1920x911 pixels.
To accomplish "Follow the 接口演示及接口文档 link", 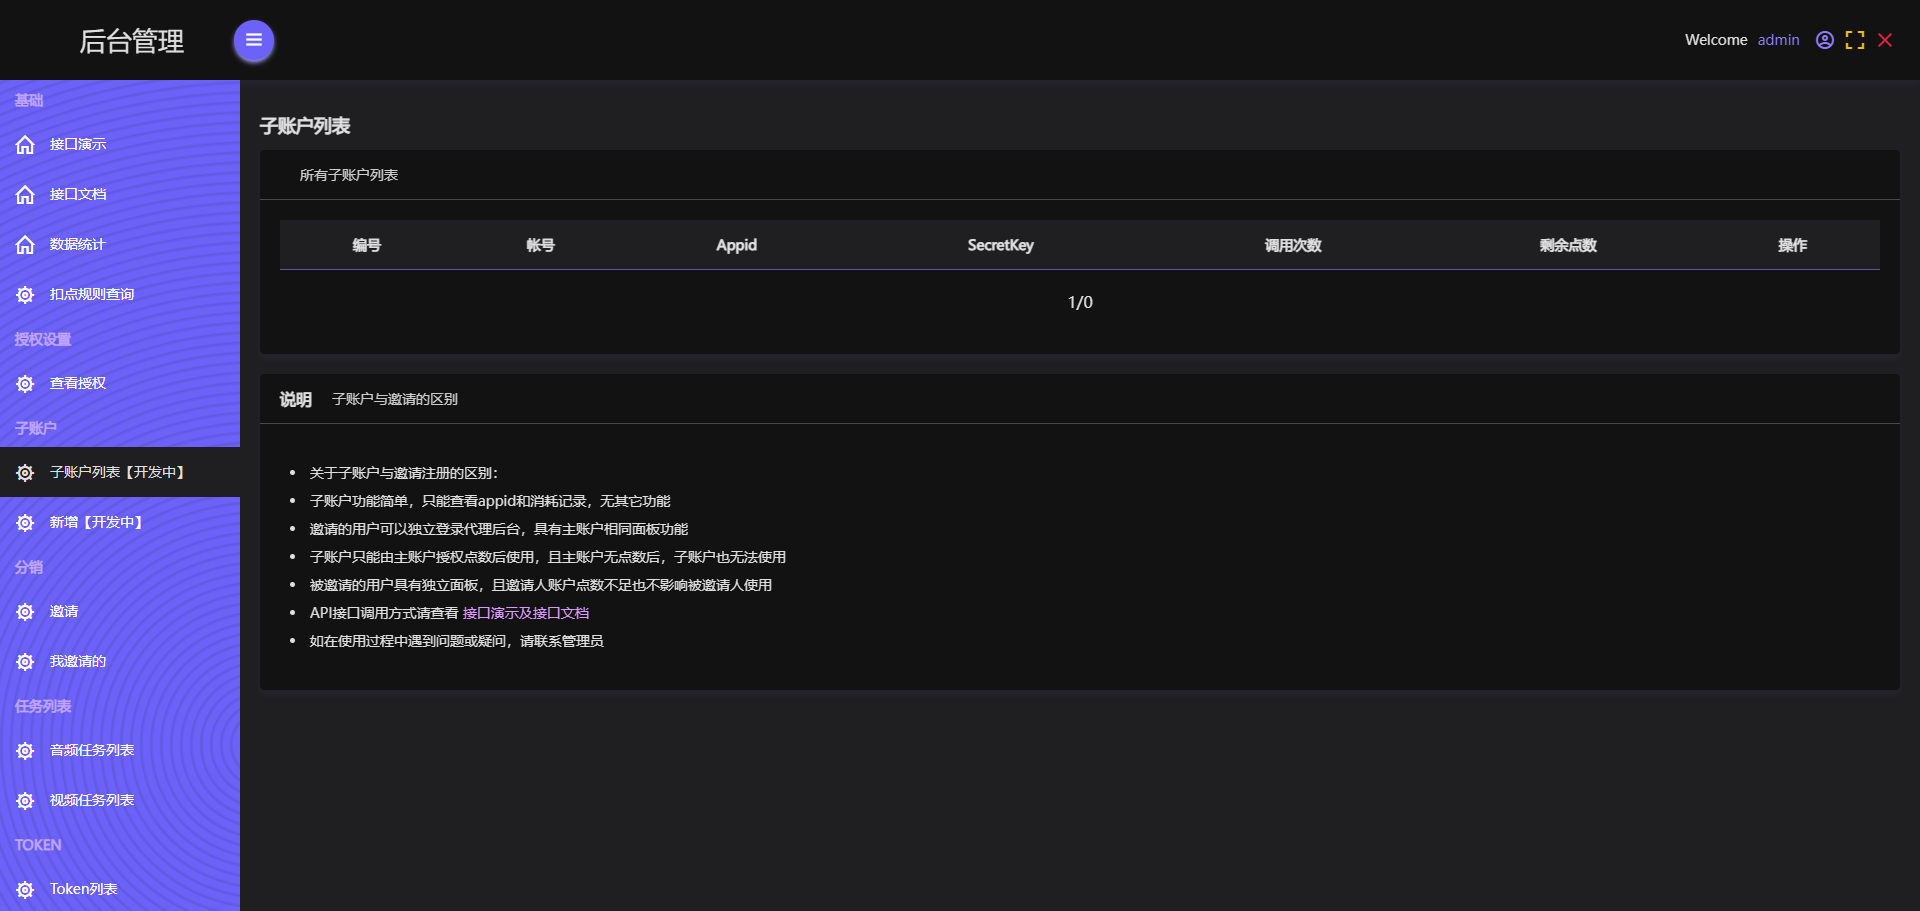I will (526, 613).
